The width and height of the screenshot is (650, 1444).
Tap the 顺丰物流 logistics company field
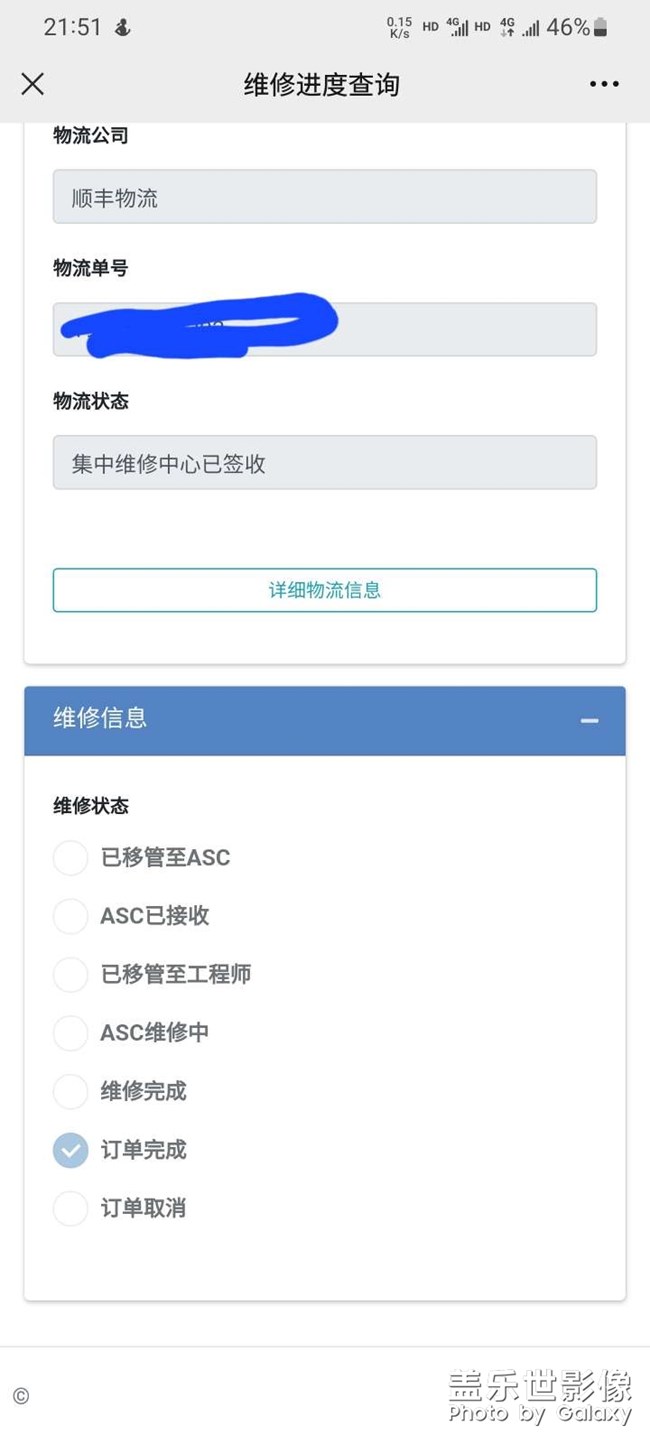[324, 196]
